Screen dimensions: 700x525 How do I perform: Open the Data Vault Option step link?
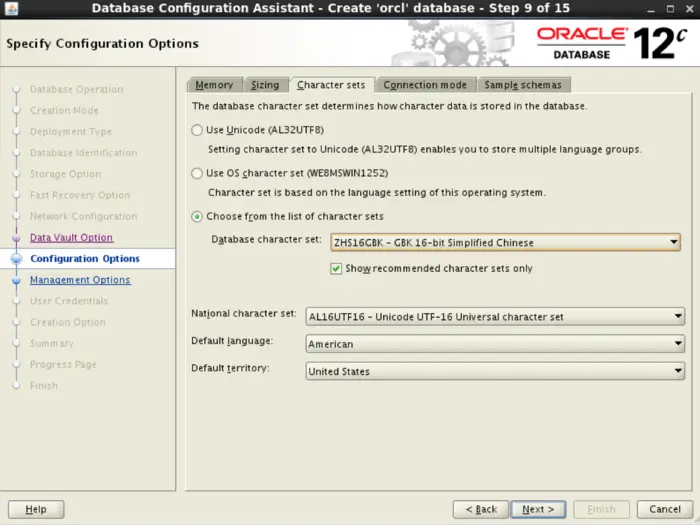[x=71, y=238]
